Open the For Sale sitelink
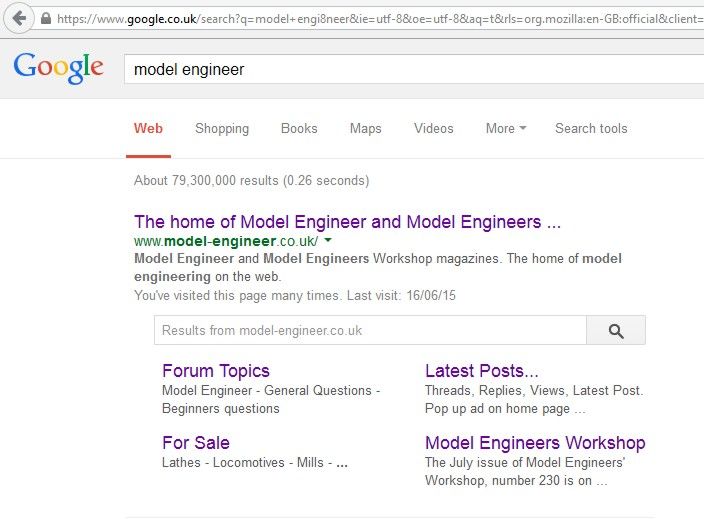This screenshot has height=519, width=704. (196, 443)
